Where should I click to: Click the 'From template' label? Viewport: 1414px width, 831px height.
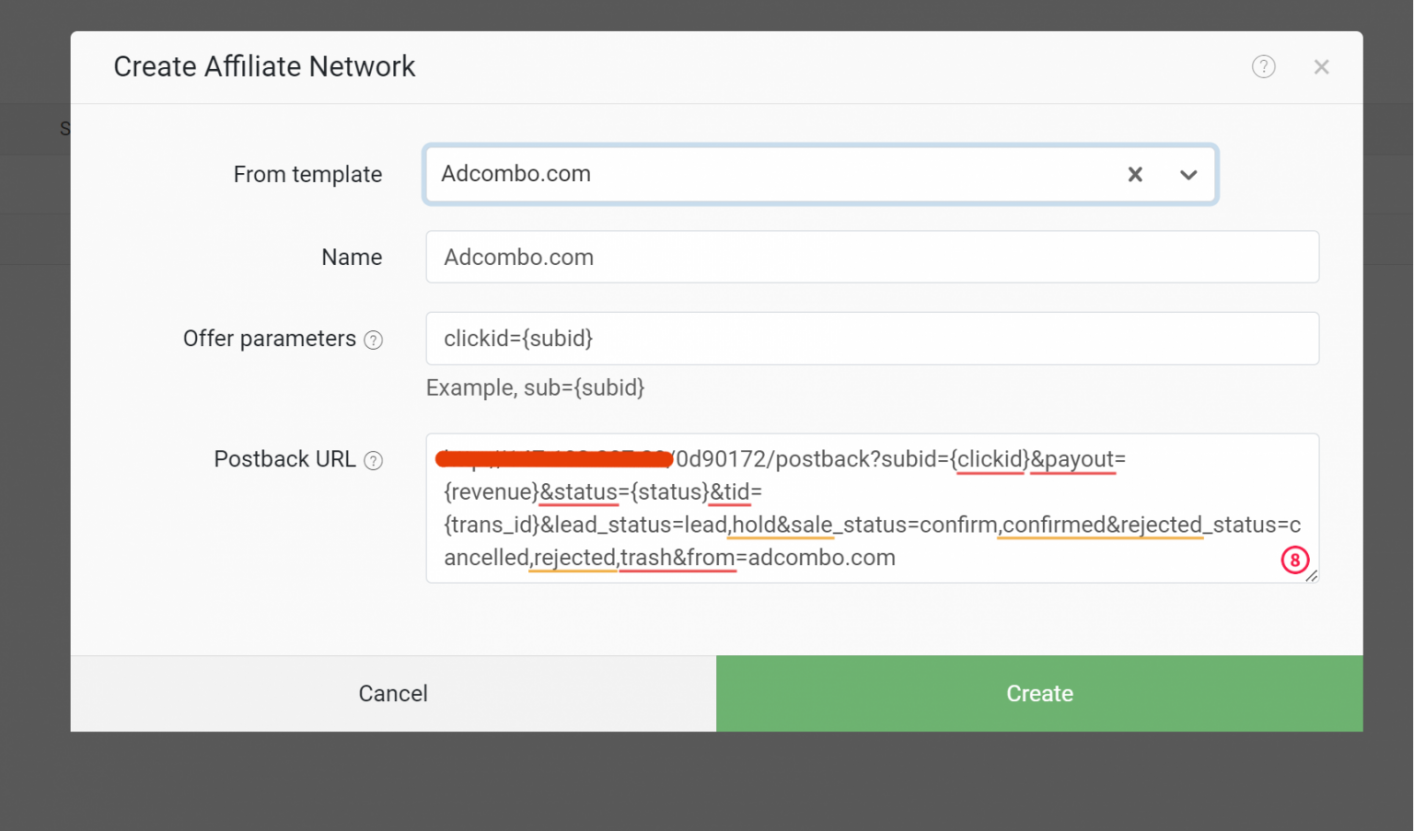pos(308,174)
